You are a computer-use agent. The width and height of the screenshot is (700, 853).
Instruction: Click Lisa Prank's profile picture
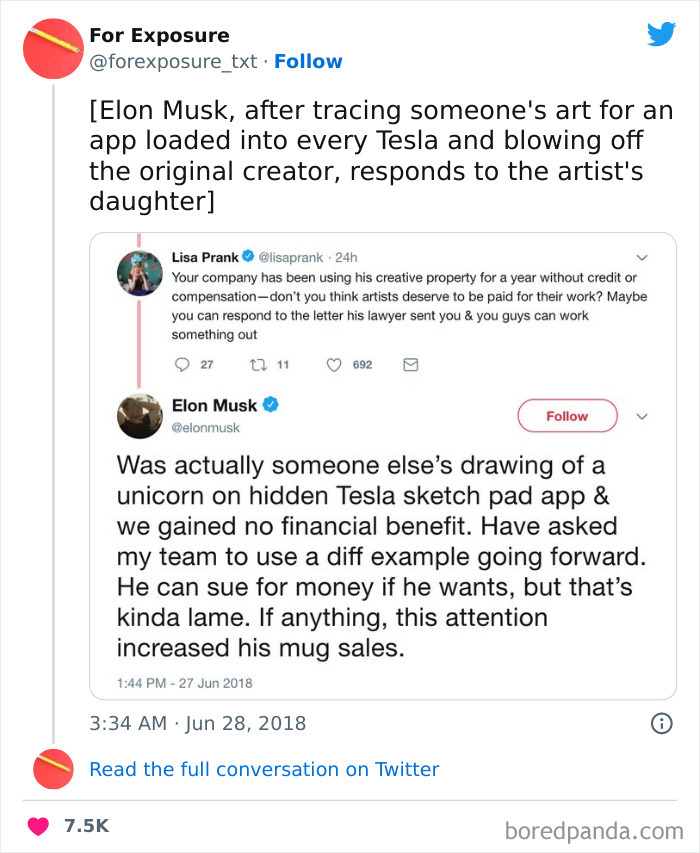[139, 273]
